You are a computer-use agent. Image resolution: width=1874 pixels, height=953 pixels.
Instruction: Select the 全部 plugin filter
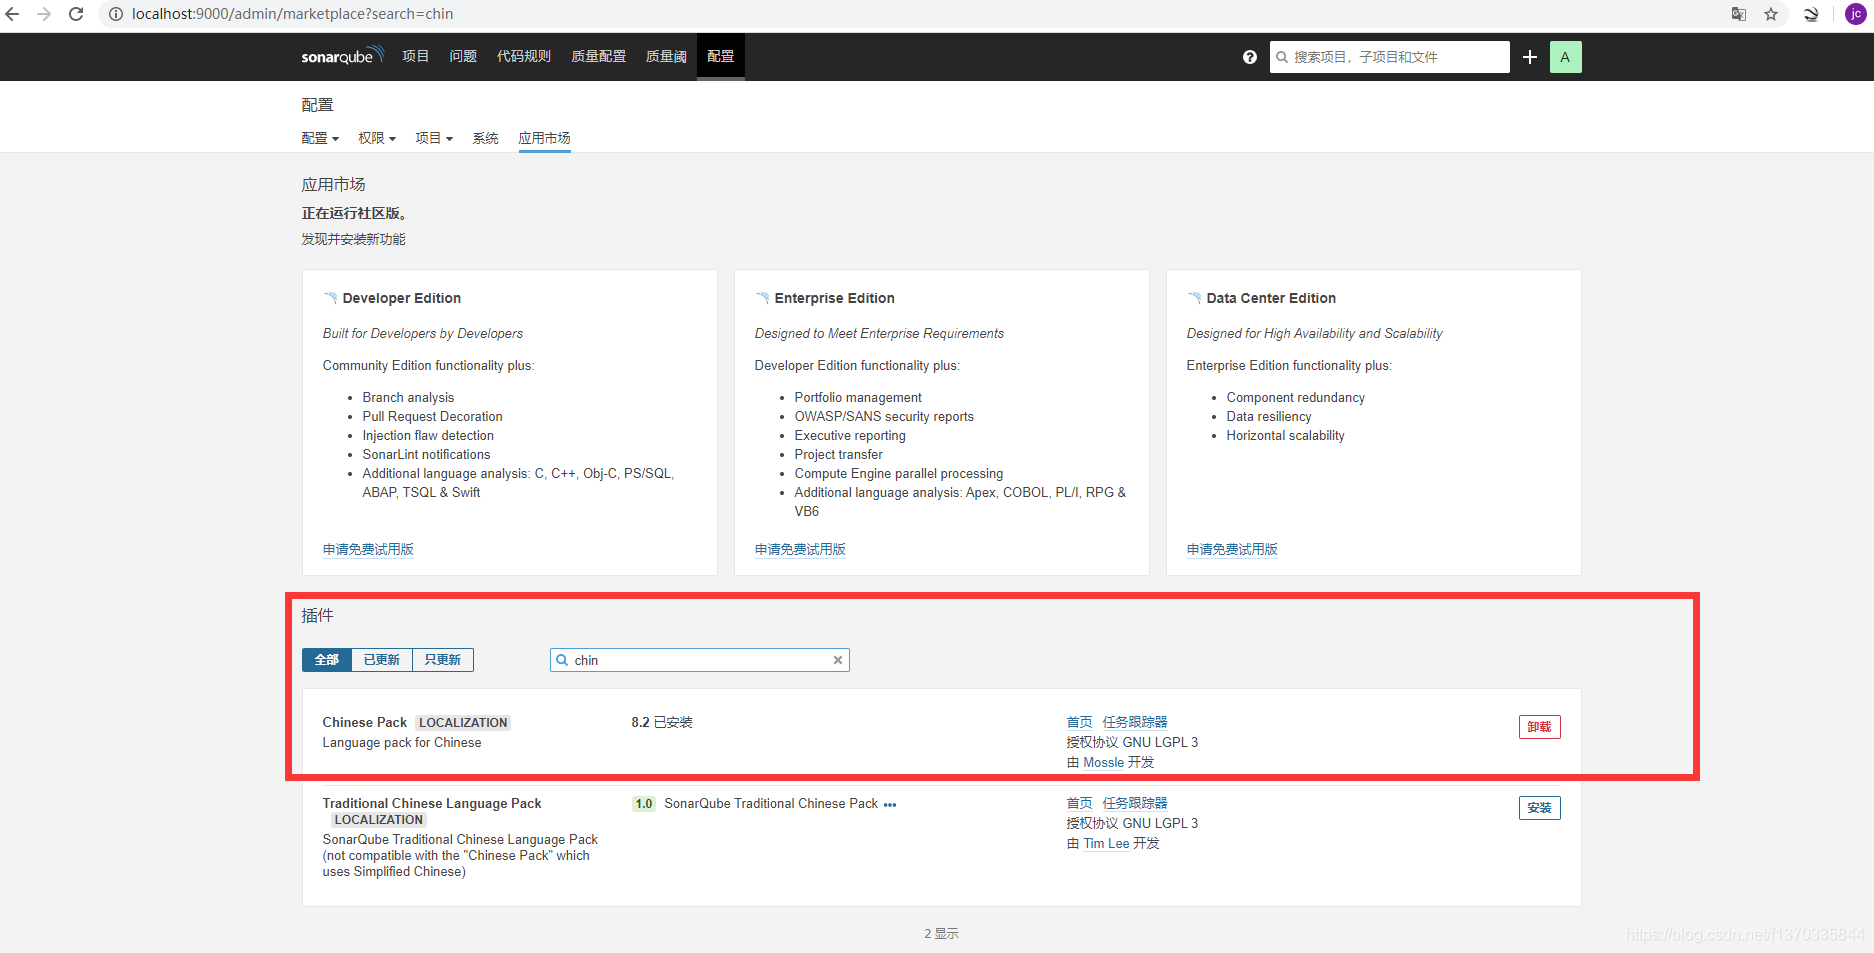[x=326, y=659]
